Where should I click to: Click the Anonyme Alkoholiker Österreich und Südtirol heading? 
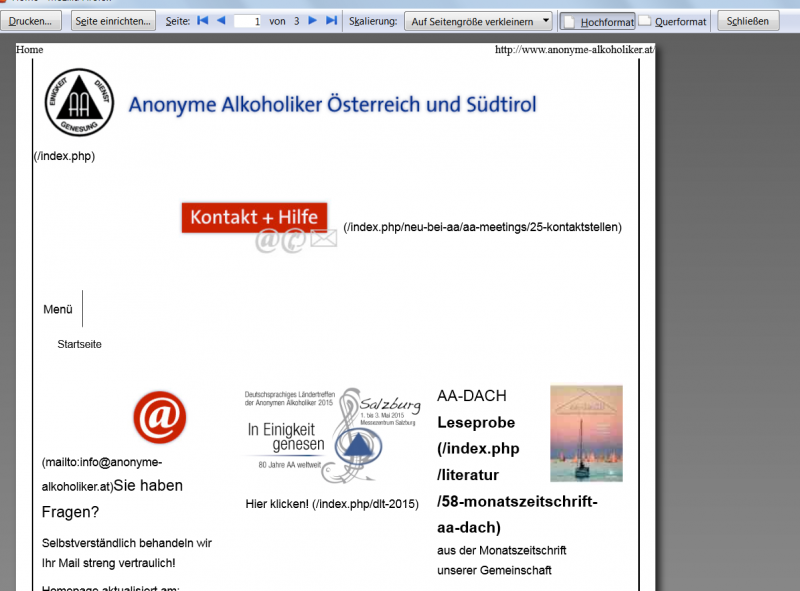coord(333,105)
